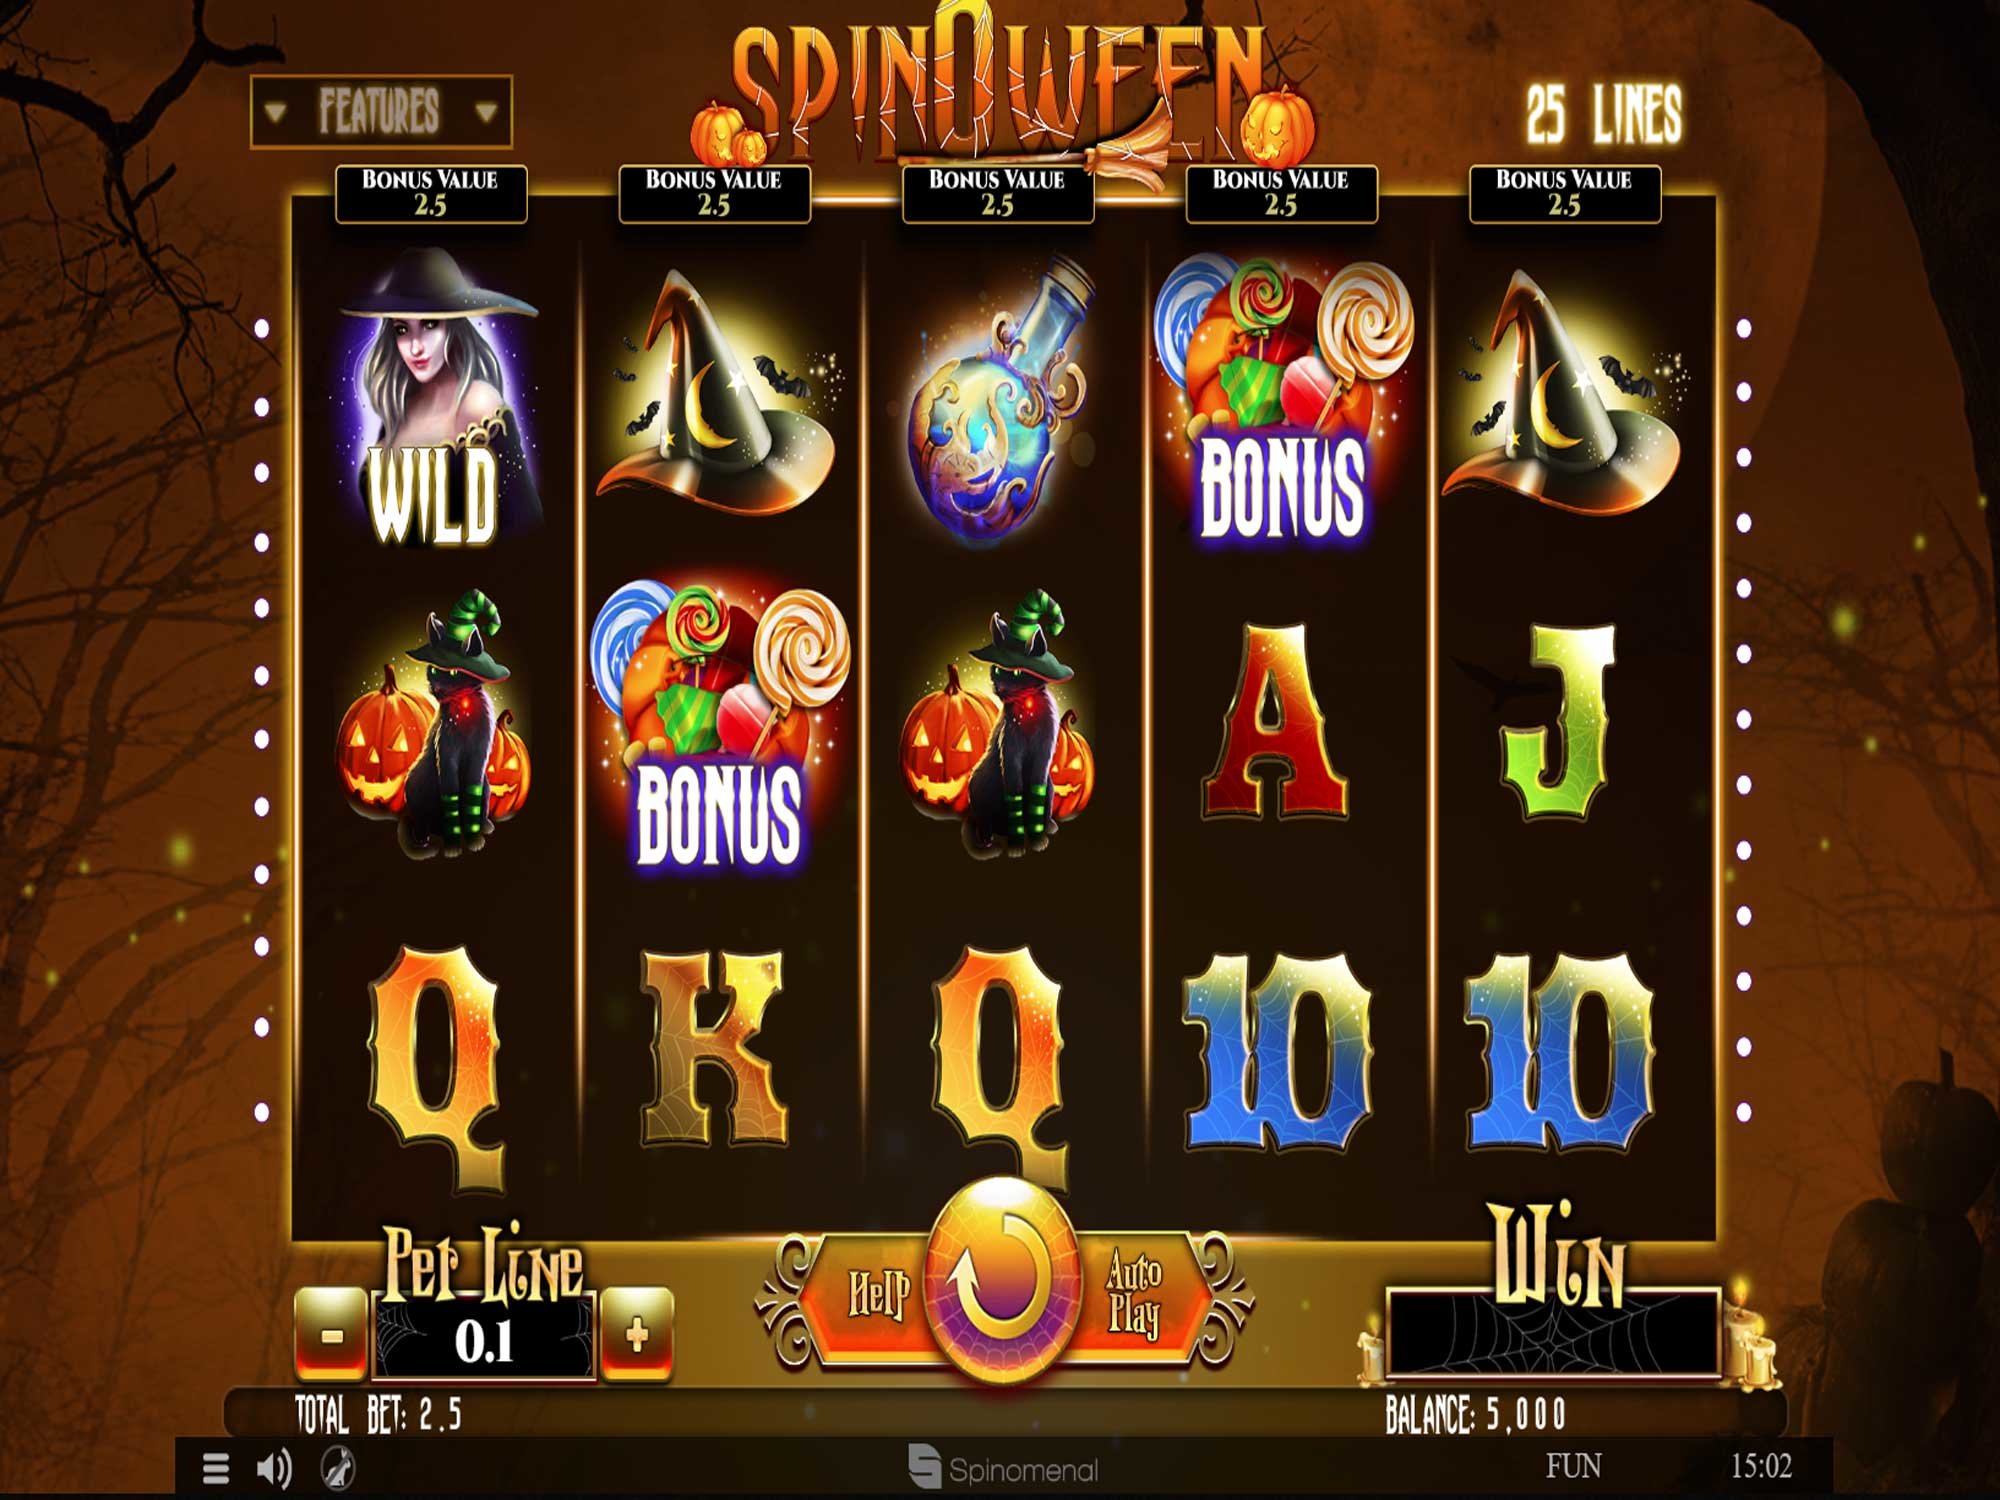Spin the reels with the round arrow button
The image size is (2000, 1500).
tap(1003, 1282)
